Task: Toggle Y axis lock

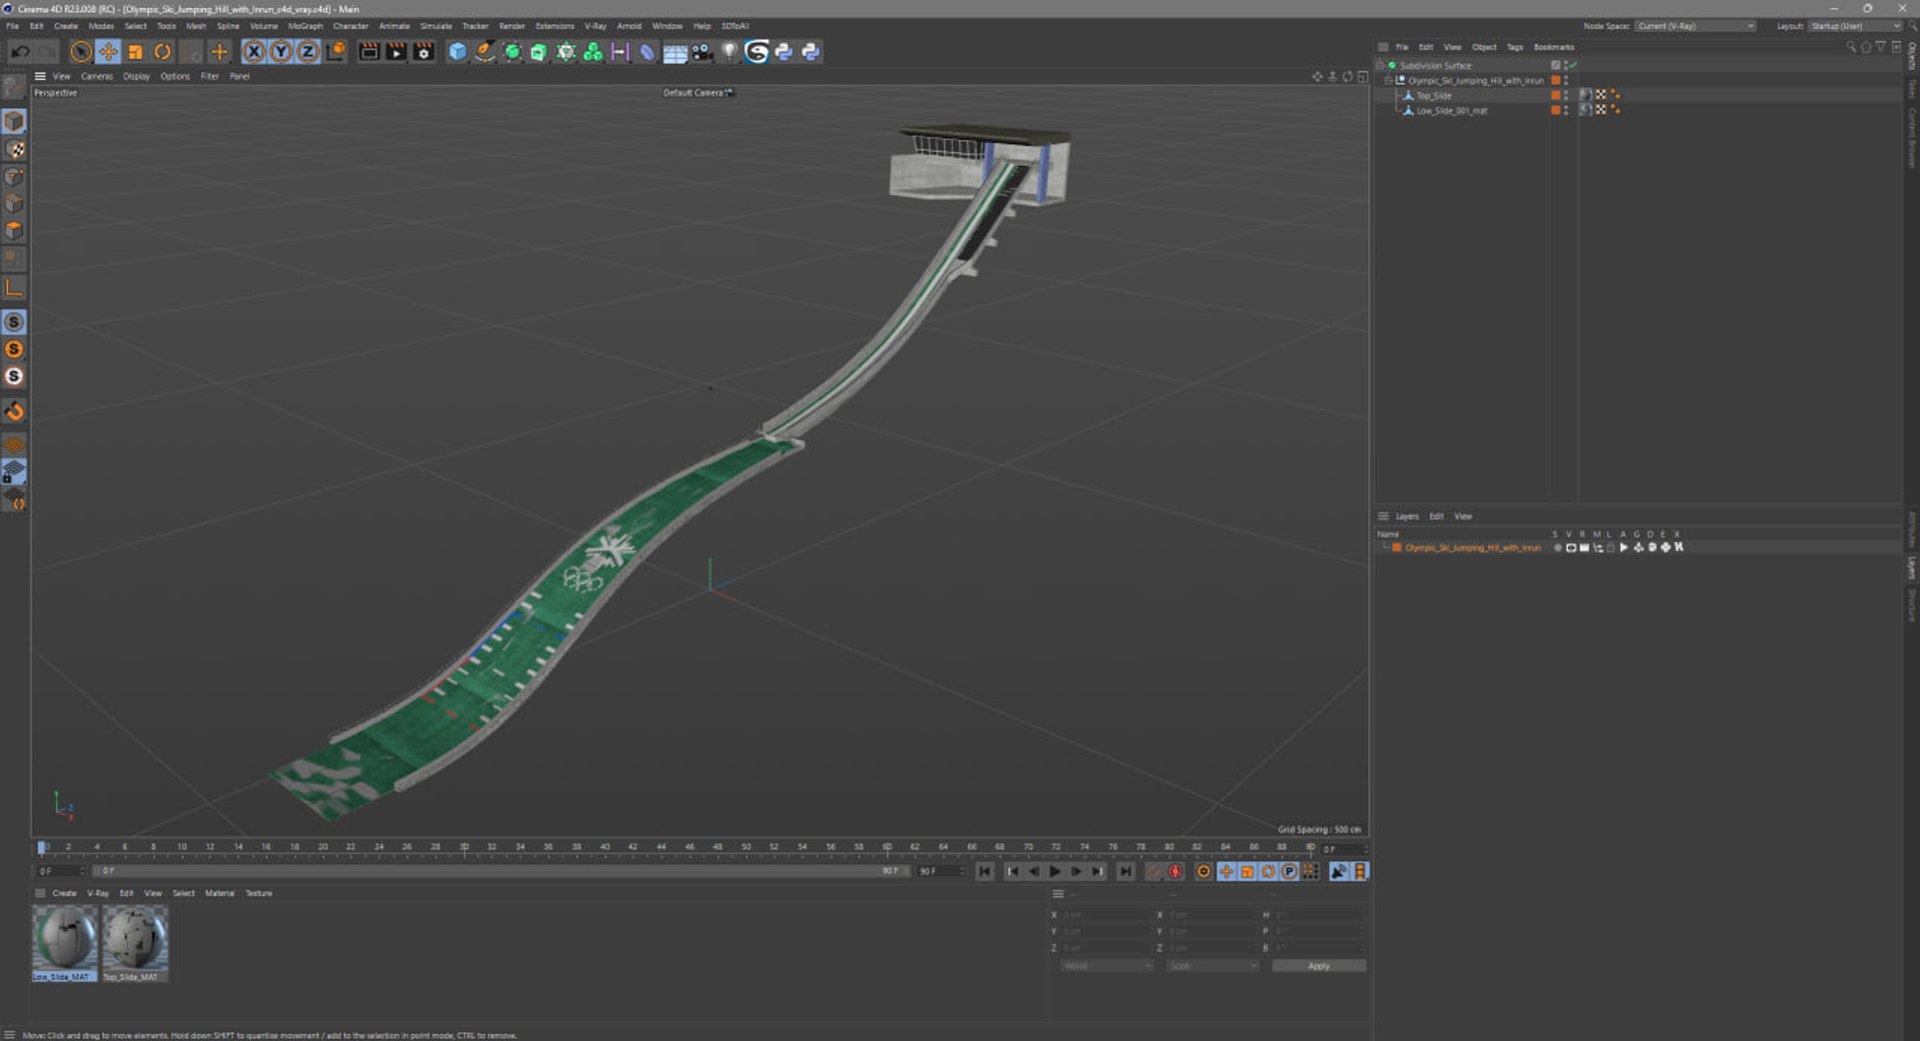Action: [281, 52]
